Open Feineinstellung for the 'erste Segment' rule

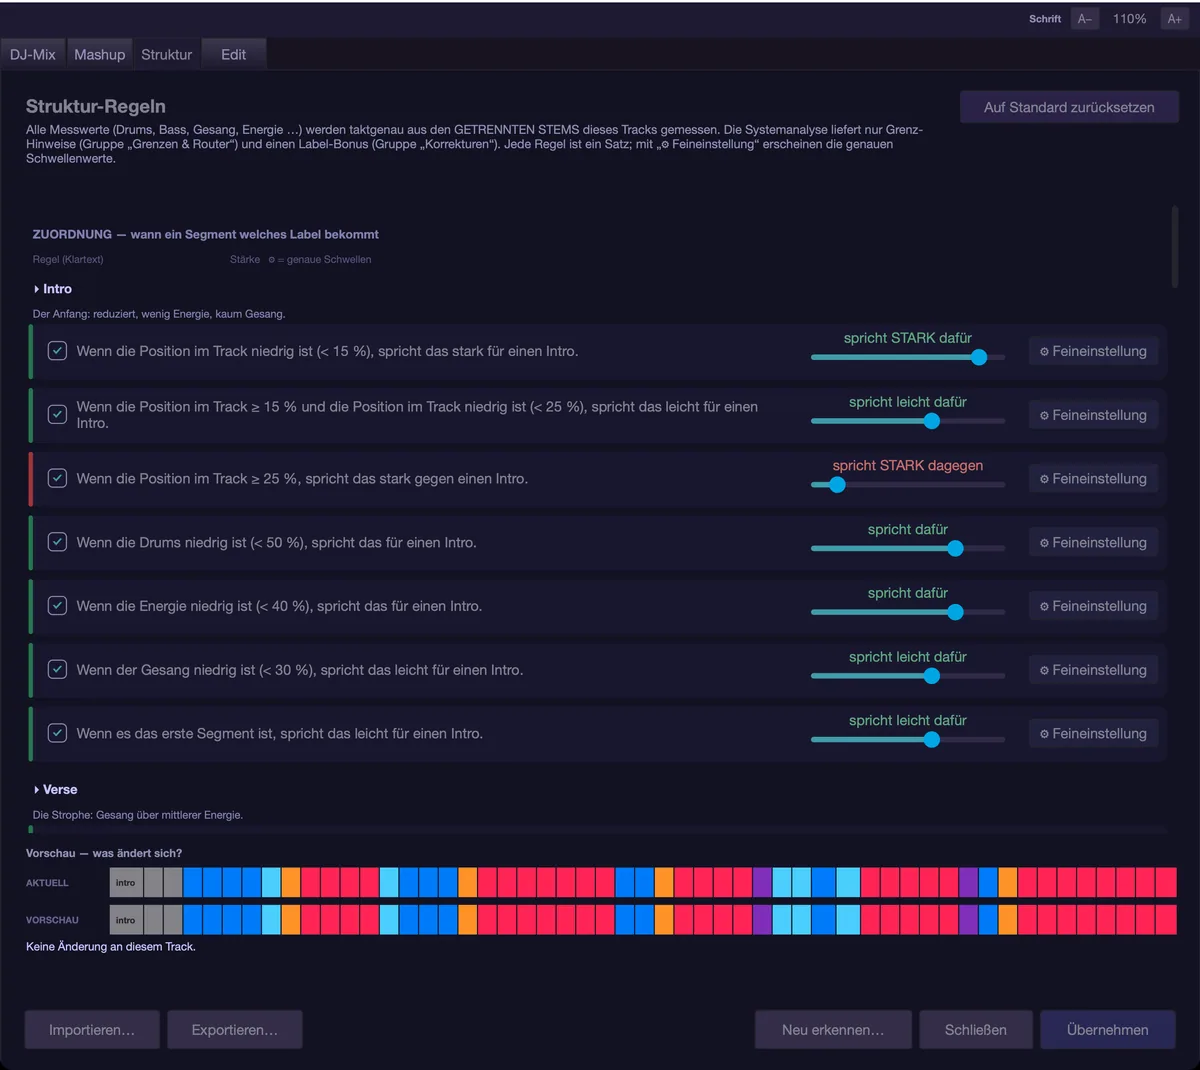tap(1093, 733)
